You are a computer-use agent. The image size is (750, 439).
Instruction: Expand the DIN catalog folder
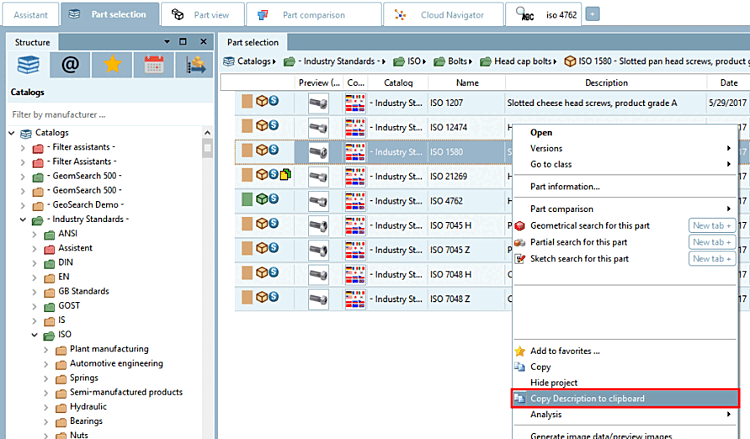[x=34, y=263]
